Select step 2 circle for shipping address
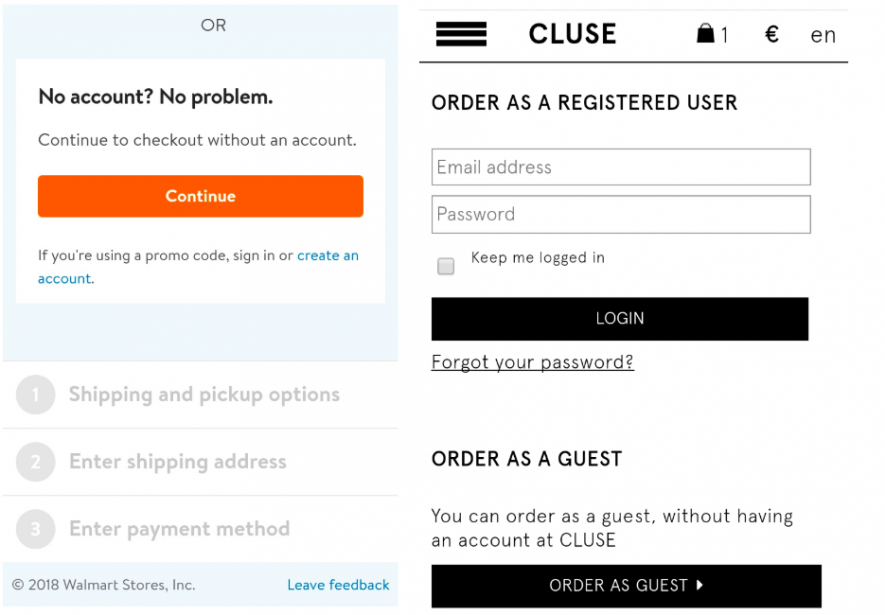 point(36,462)
